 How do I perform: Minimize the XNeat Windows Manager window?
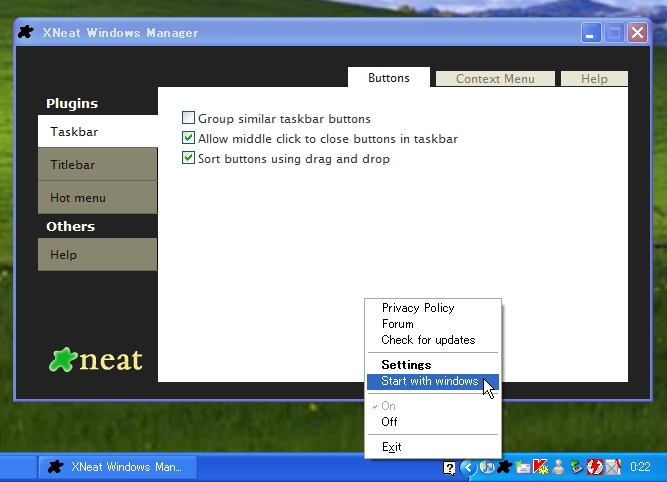591,32
